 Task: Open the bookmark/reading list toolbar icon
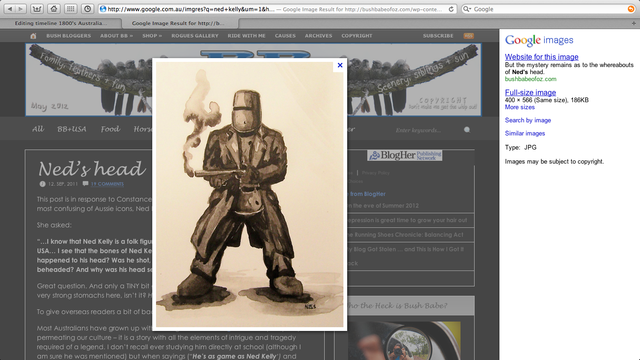[x=37, y=9]
